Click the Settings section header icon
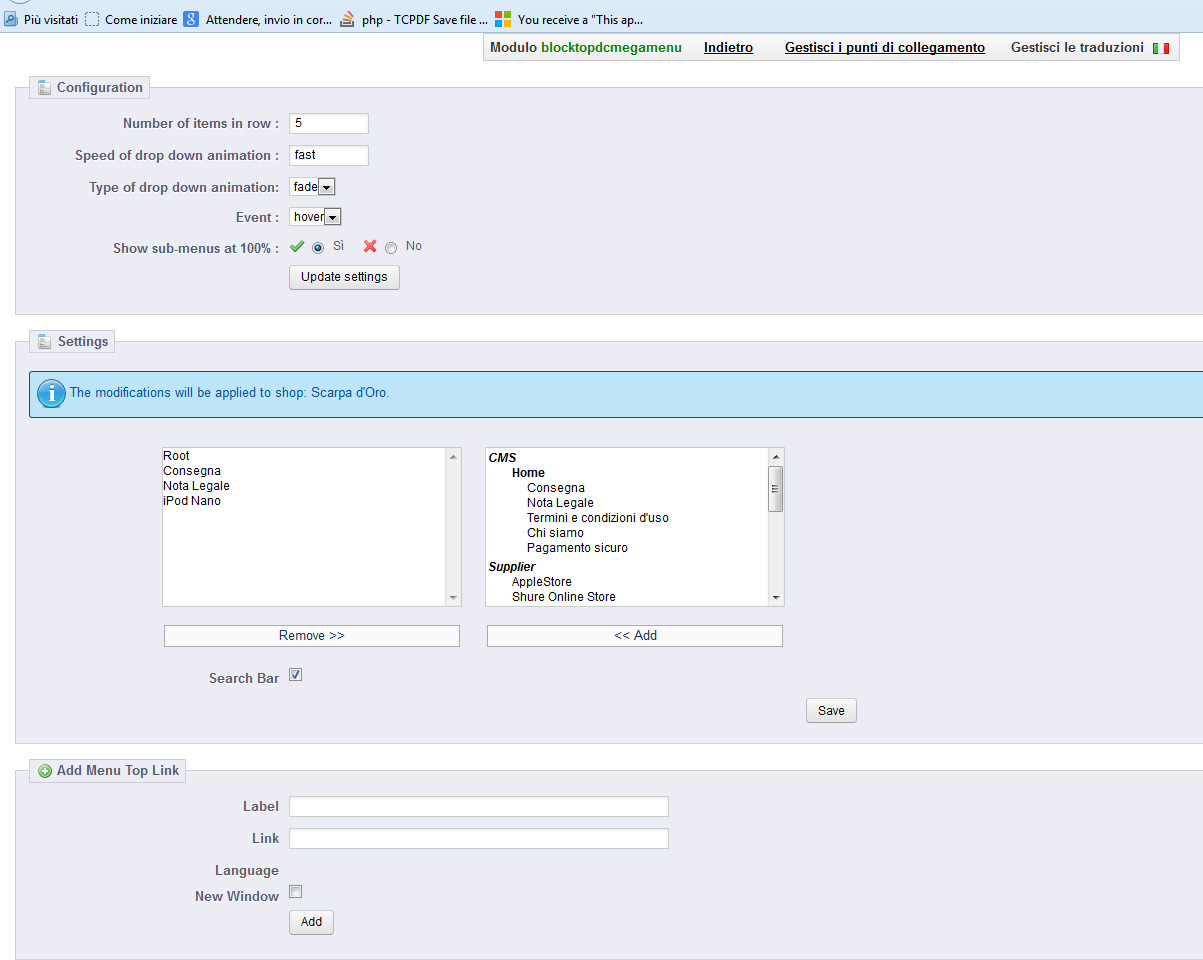 [x=44, y=342]
